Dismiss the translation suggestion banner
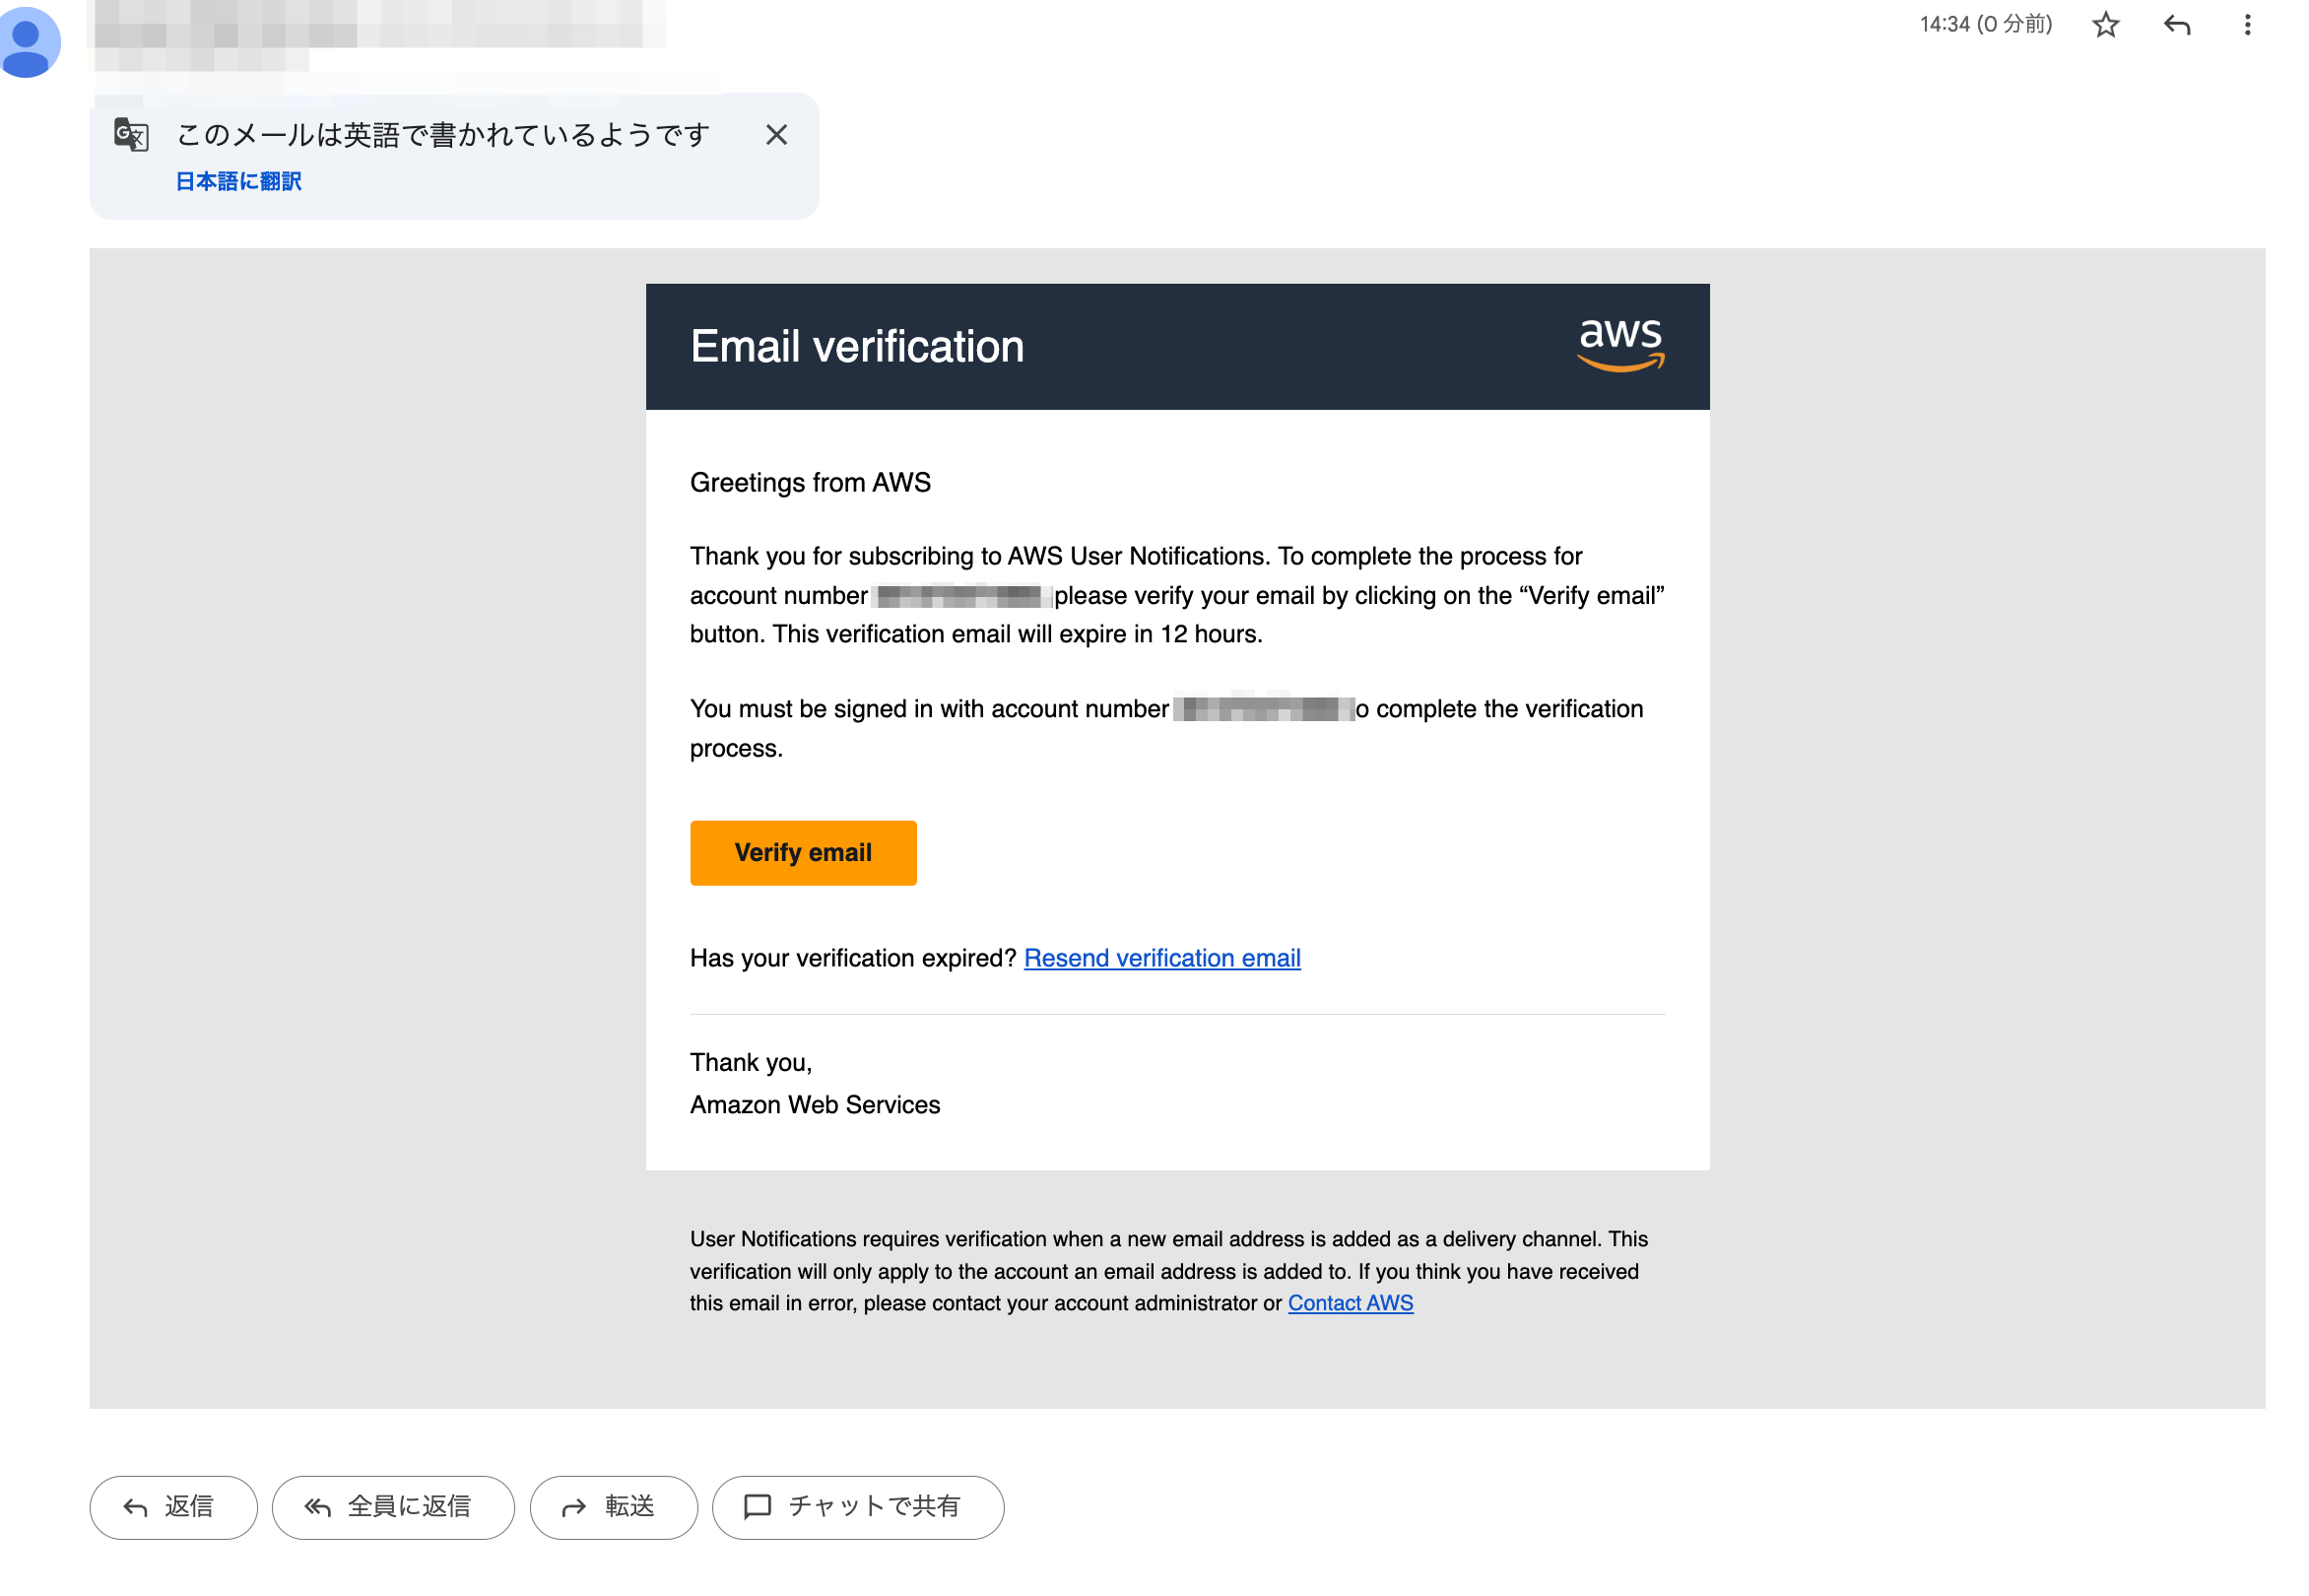This screenshot has height=1596, width=2309. tap(776, 135)
